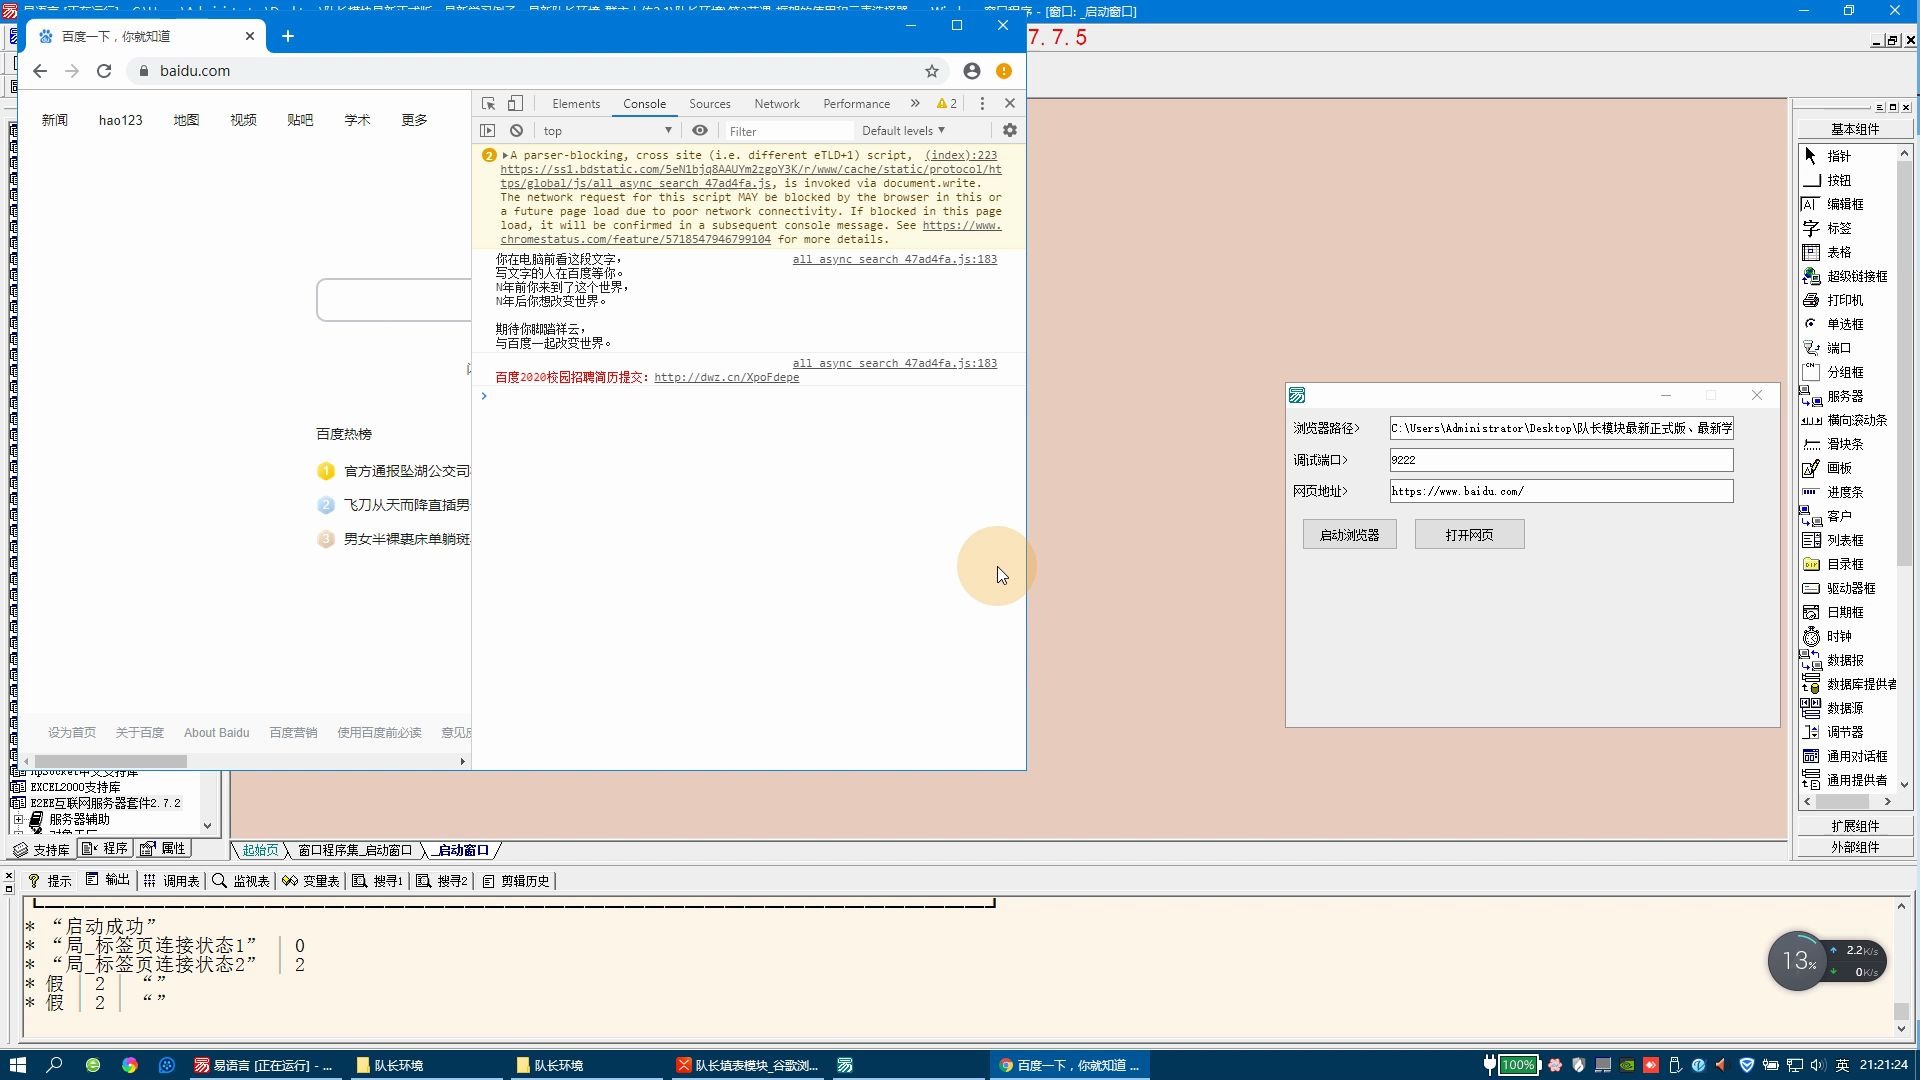The height and width of the screenshot is (1080, 1920).
Task: Bookmark page with the star icon
Action: point(932,71)
